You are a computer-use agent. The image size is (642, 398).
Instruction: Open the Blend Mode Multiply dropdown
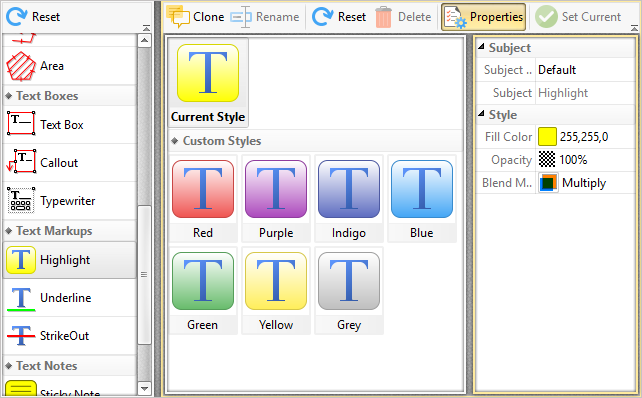(585, 183)
